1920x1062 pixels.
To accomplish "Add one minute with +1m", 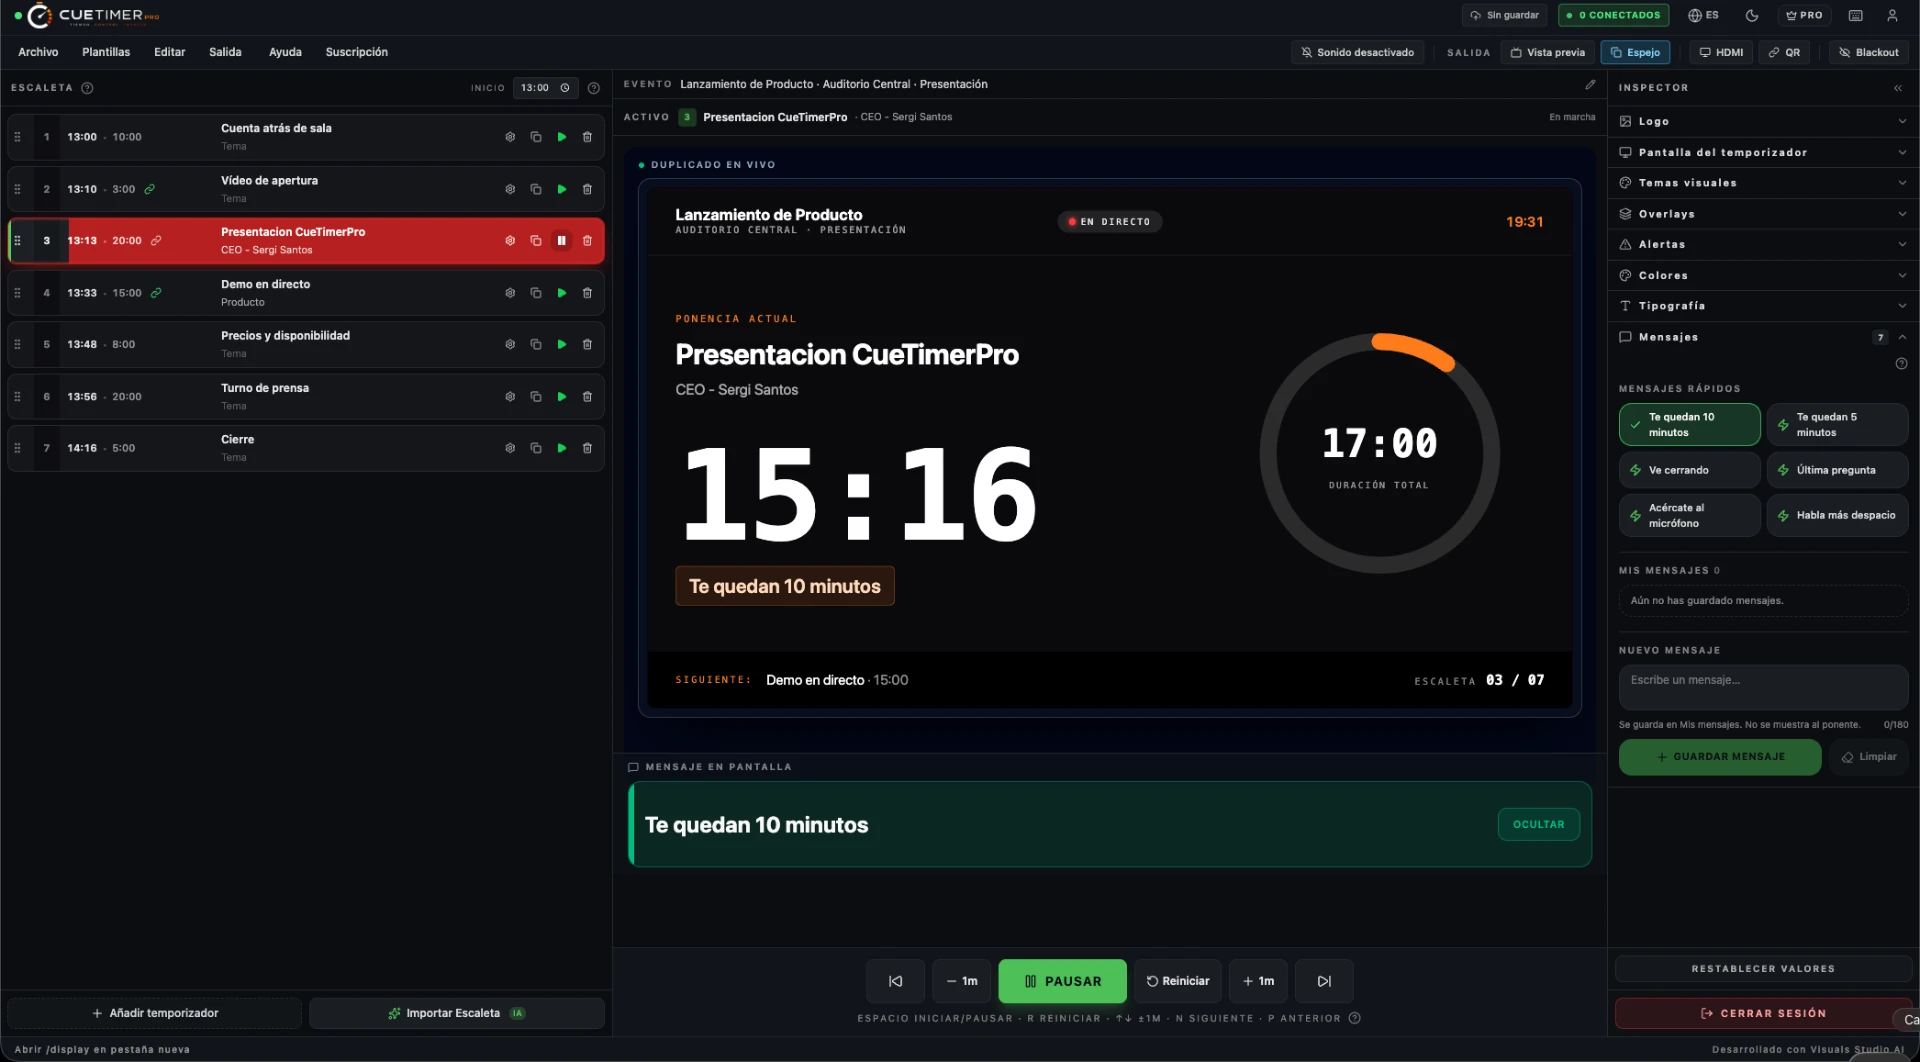I will (1258, 981).
